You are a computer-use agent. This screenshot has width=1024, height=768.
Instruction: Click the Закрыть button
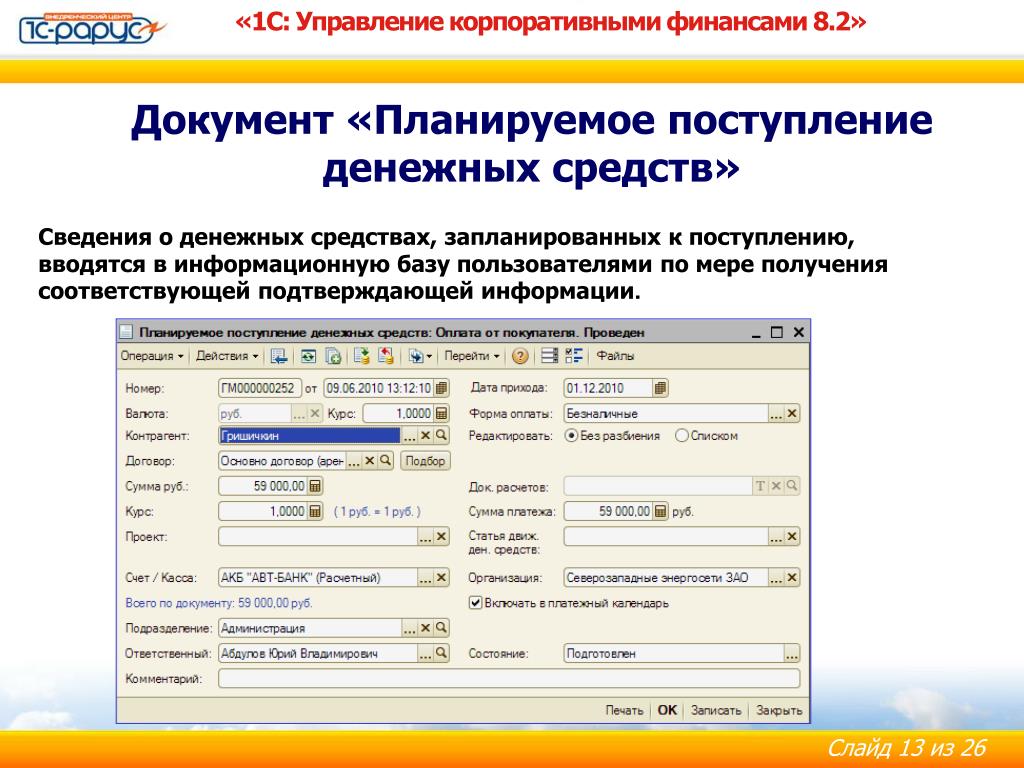[778, 711]
